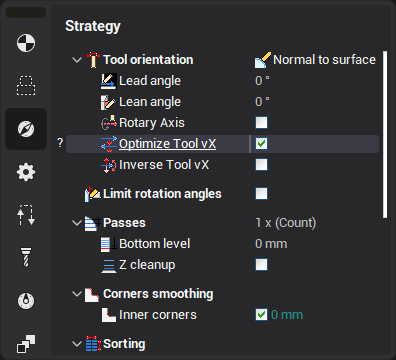Open the Normal to surface orientation dropdown

[x=315, y=60]
